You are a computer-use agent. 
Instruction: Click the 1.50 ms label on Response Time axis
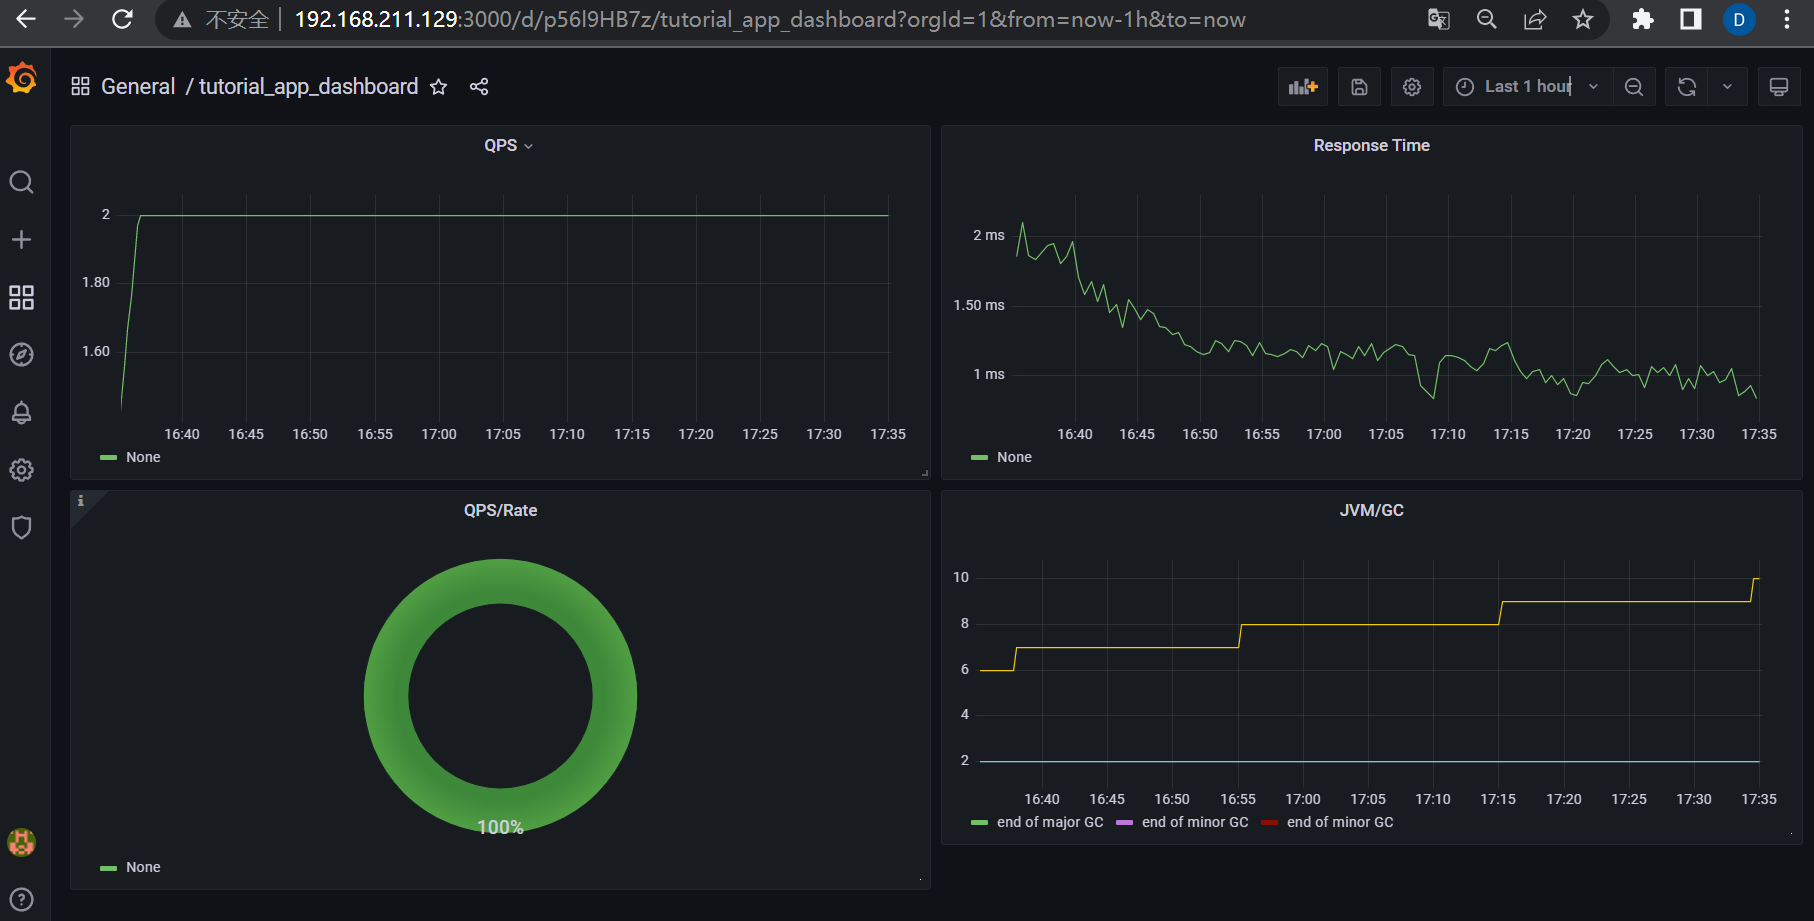(979, 305)
